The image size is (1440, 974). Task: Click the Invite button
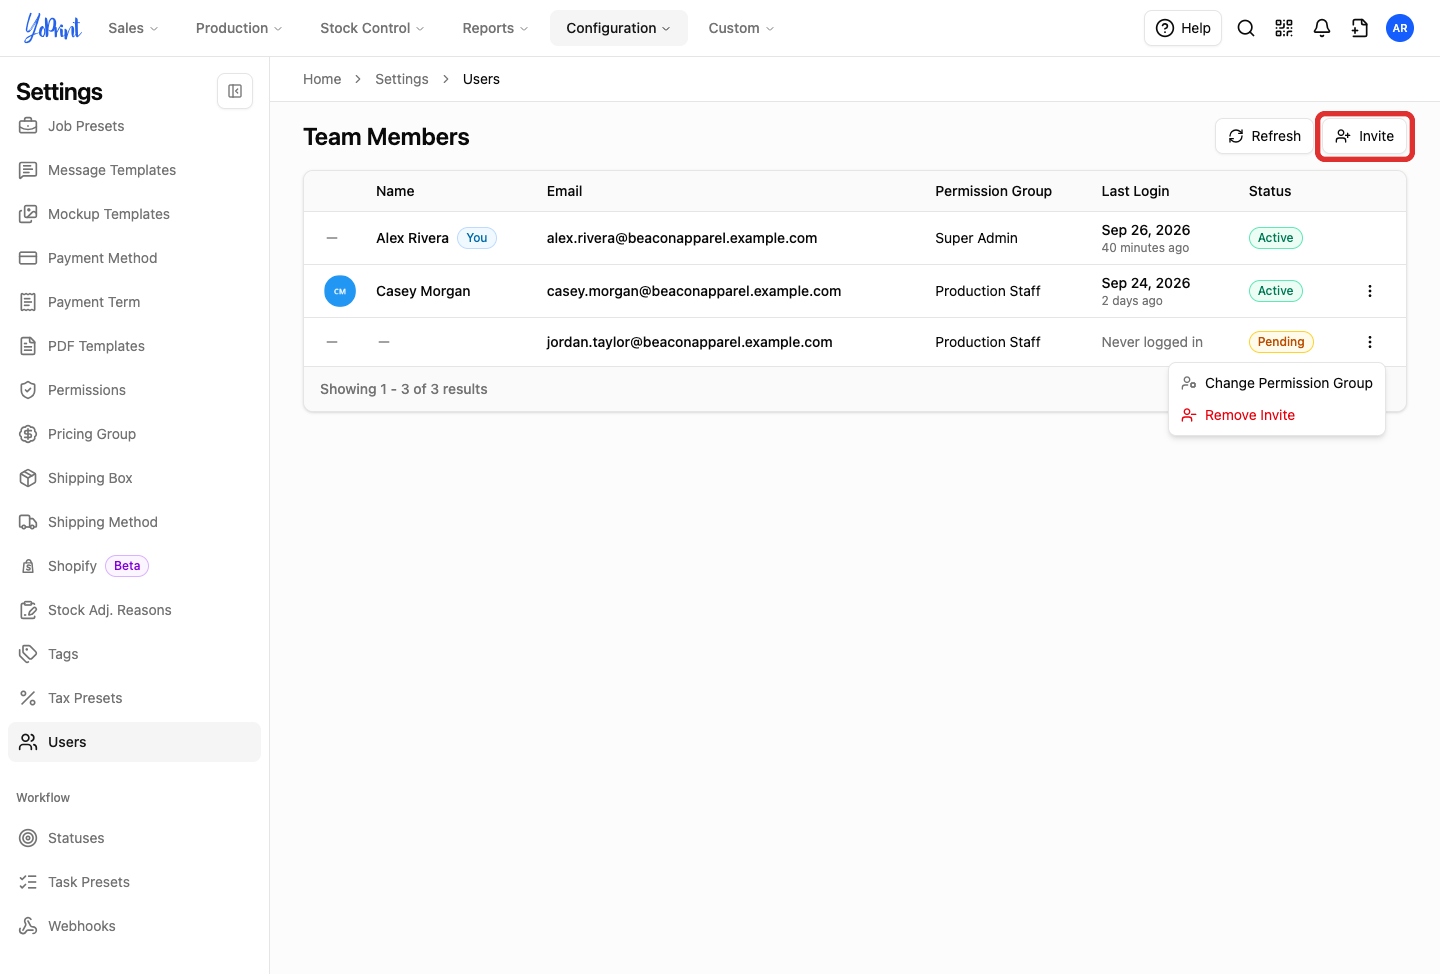(x=1364, y=136)
